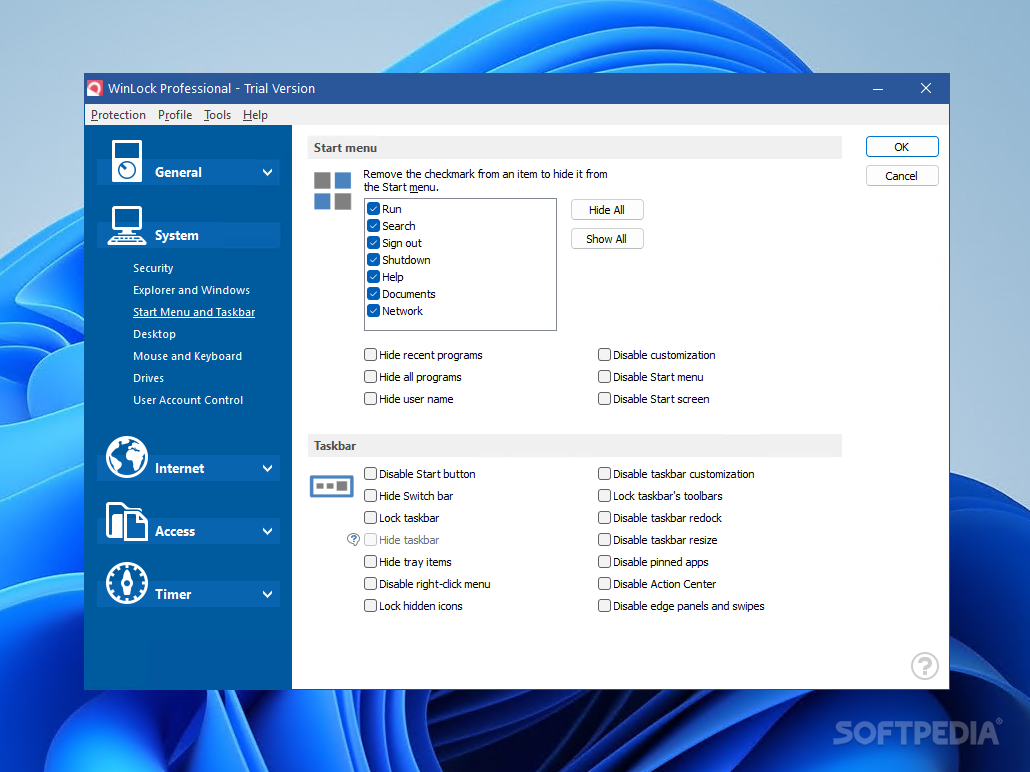Click the Internet section header label

pos(179,468)
